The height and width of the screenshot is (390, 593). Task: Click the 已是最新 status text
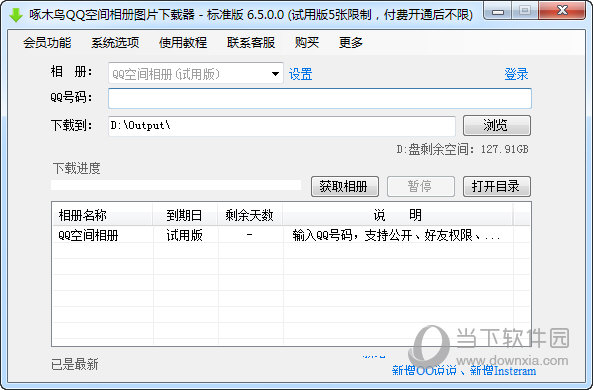[x=75, y=364]
